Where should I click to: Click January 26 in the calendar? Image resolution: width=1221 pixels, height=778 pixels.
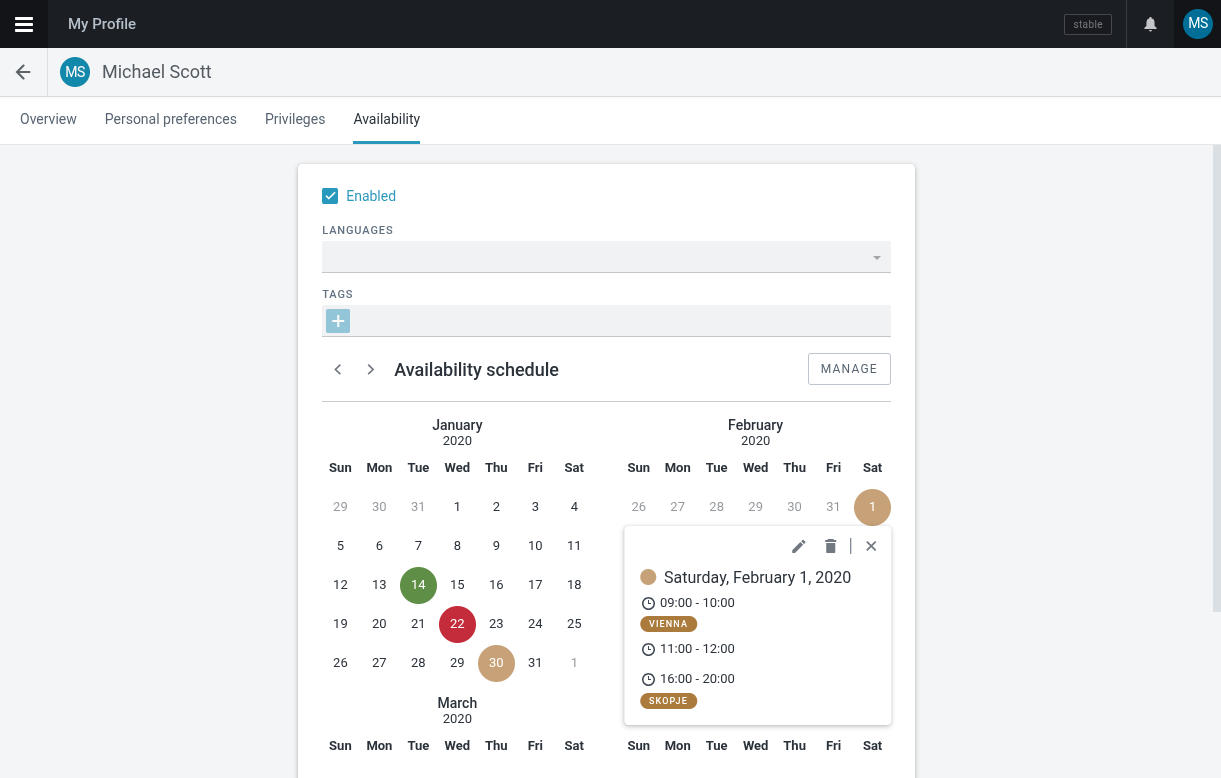tap(340, 663)
